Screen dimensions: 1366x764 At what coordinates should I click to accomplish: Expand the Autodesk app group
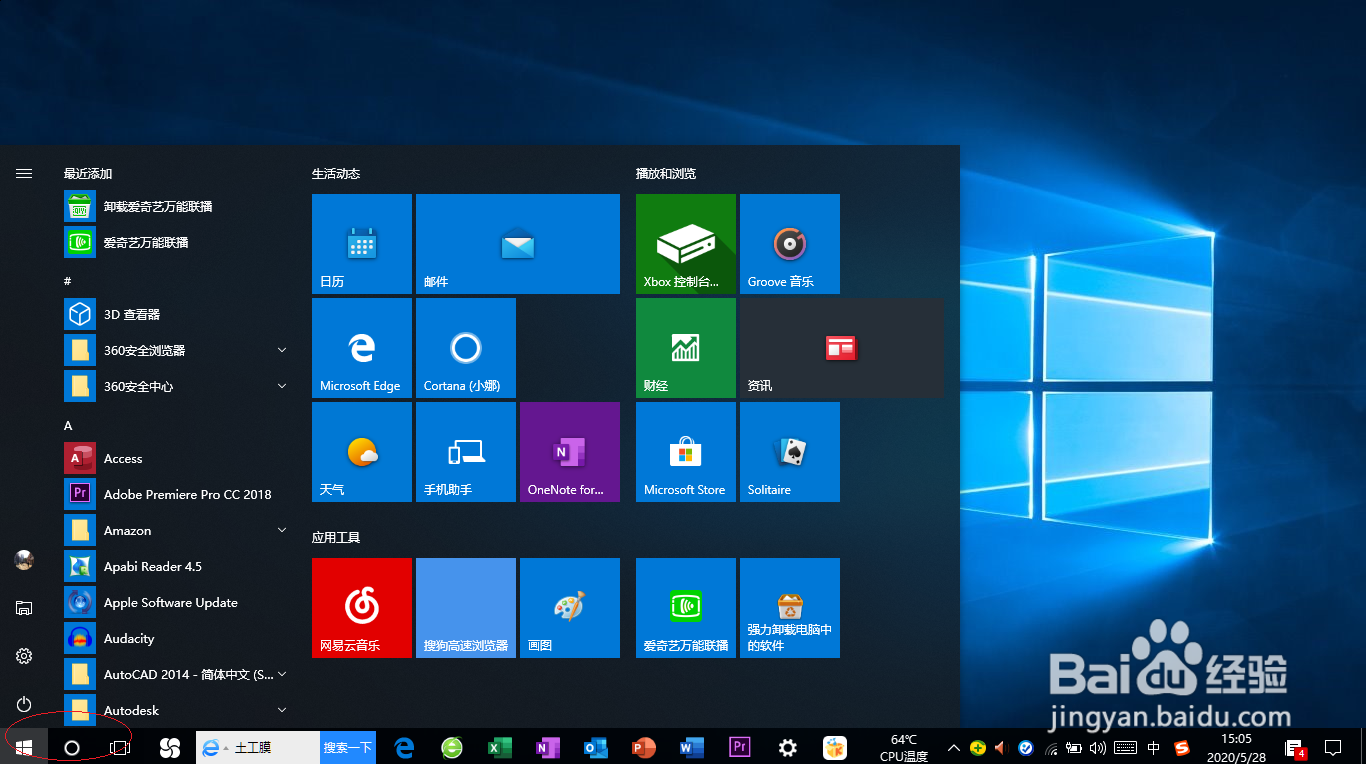point(281,710)
